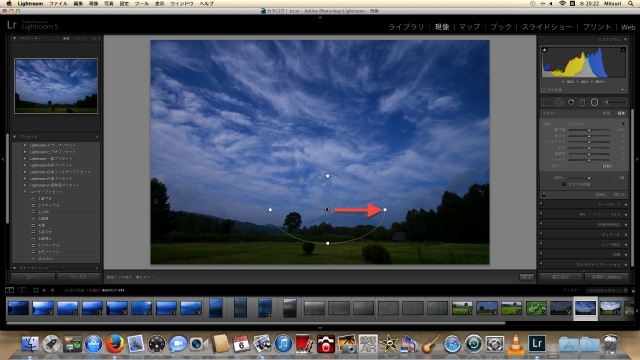This screenshot has width=640, height=360.
Task: Toggle the invert mask checkbox
Action: click(564, 184)
